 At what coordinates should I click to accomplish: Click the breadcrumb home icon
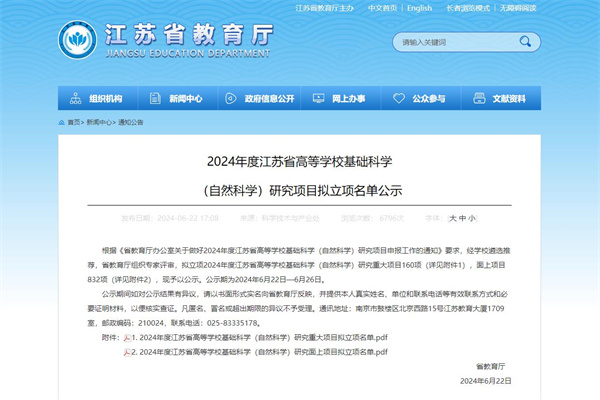coord(62,122)
